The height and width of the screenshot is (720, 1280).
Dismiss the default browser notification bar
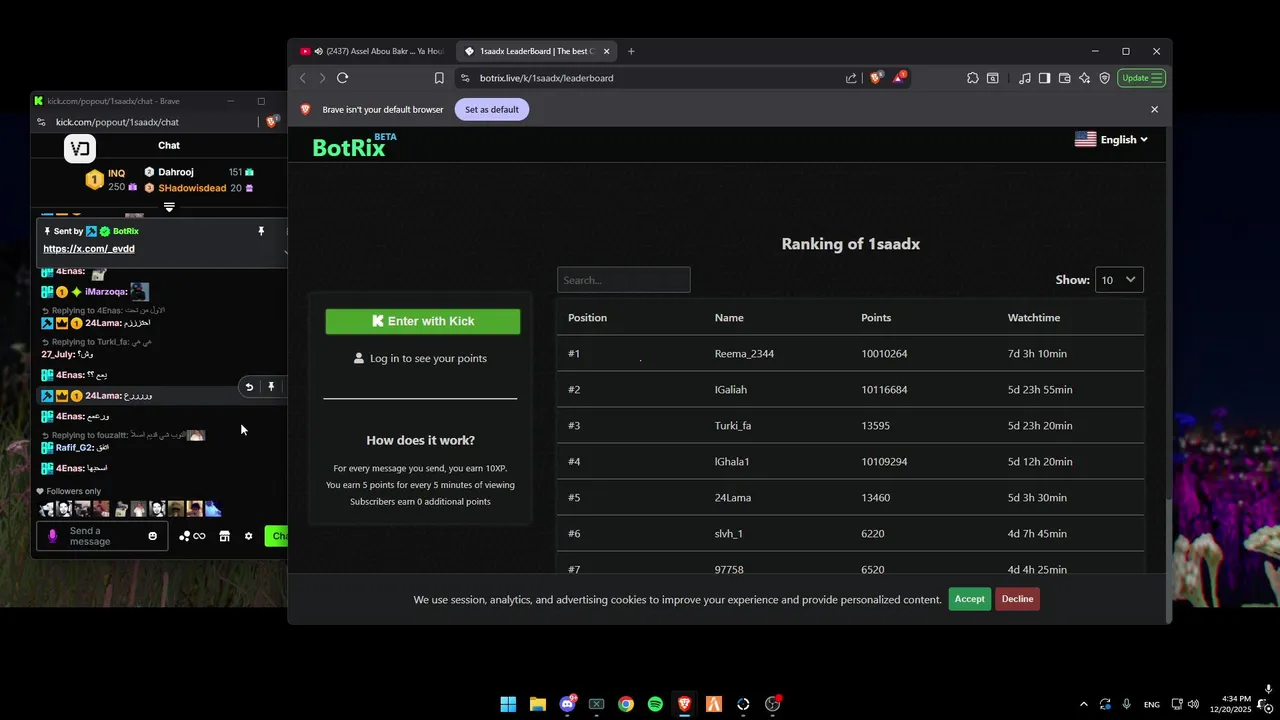(1154, 109)
